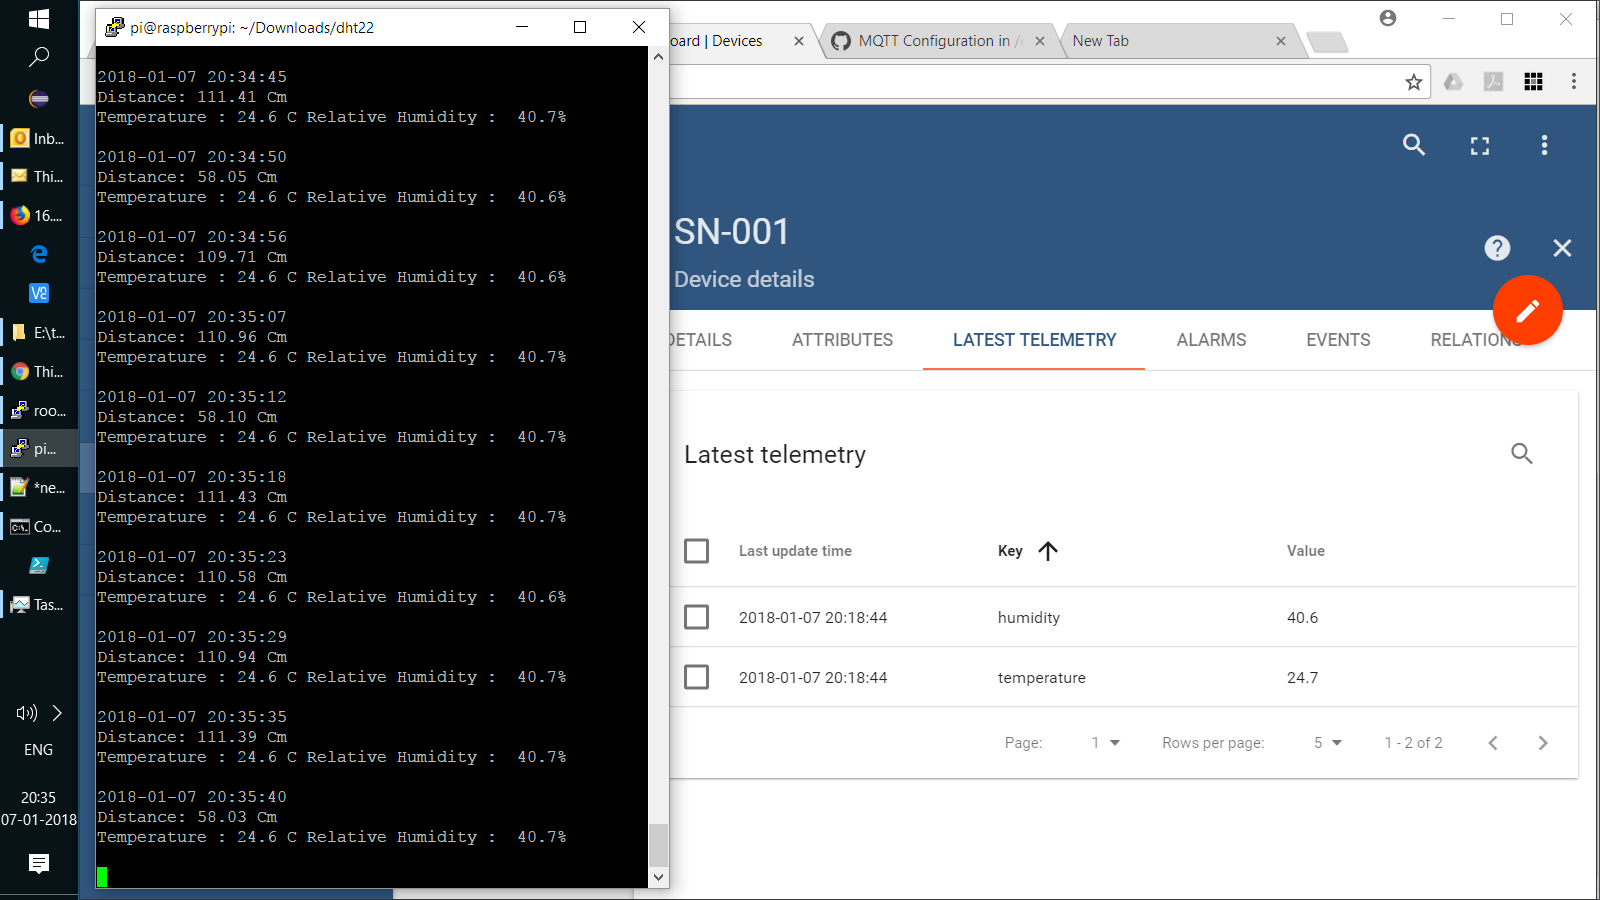Viewport: 1600px width, 900px height.
Task: Sort telemetry by Key column arrow
Action: 1048,550
